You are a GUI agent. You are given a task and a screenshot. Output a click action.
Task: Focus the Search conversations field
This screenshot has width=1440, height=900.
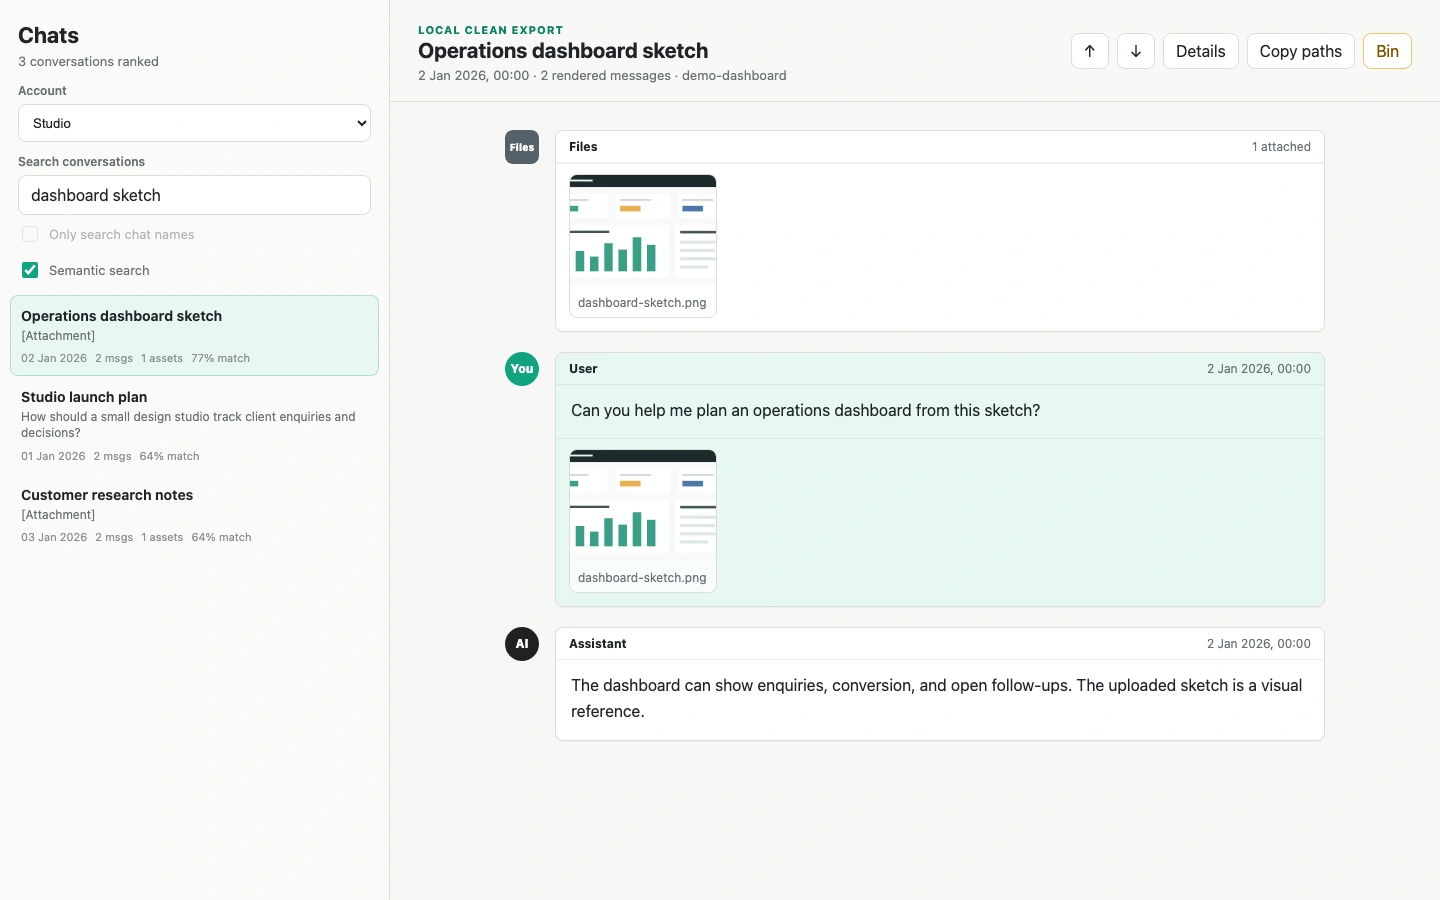[x=194, y=195]
